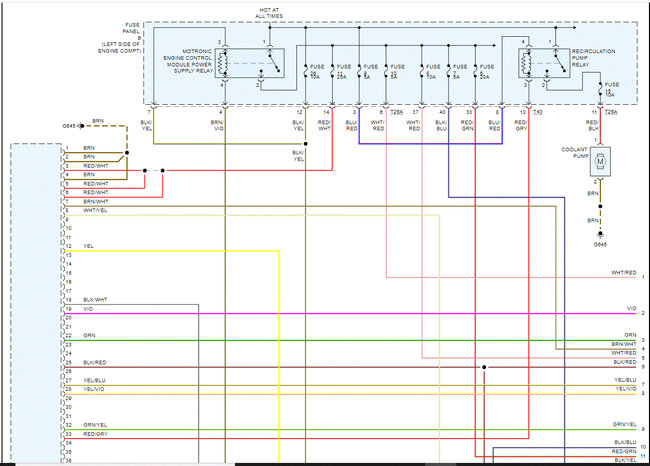Click the RED/WHT wire label at terminal 14

click(324, 125)
